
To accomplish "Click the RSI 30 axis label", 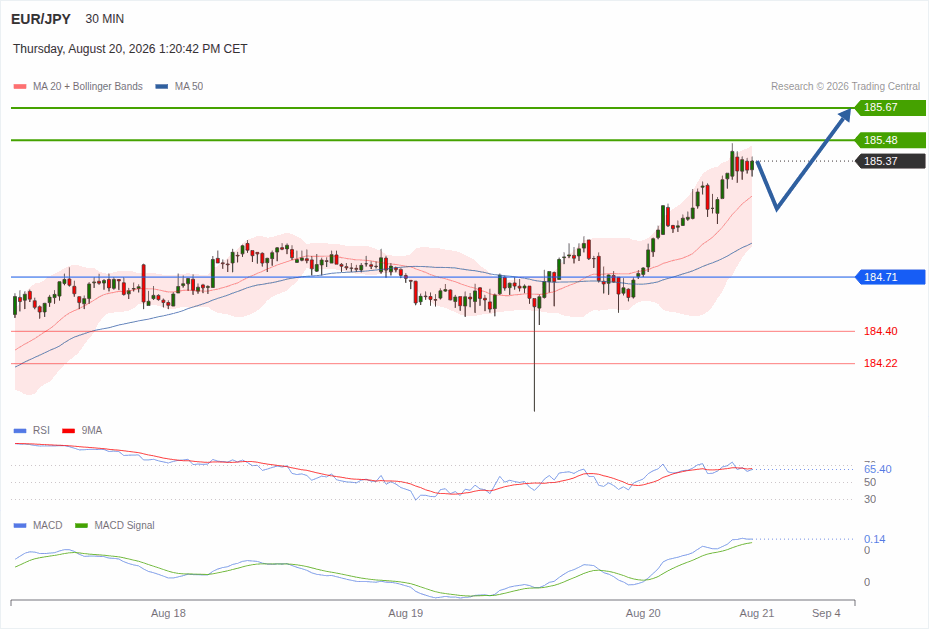I will (870, 499).
